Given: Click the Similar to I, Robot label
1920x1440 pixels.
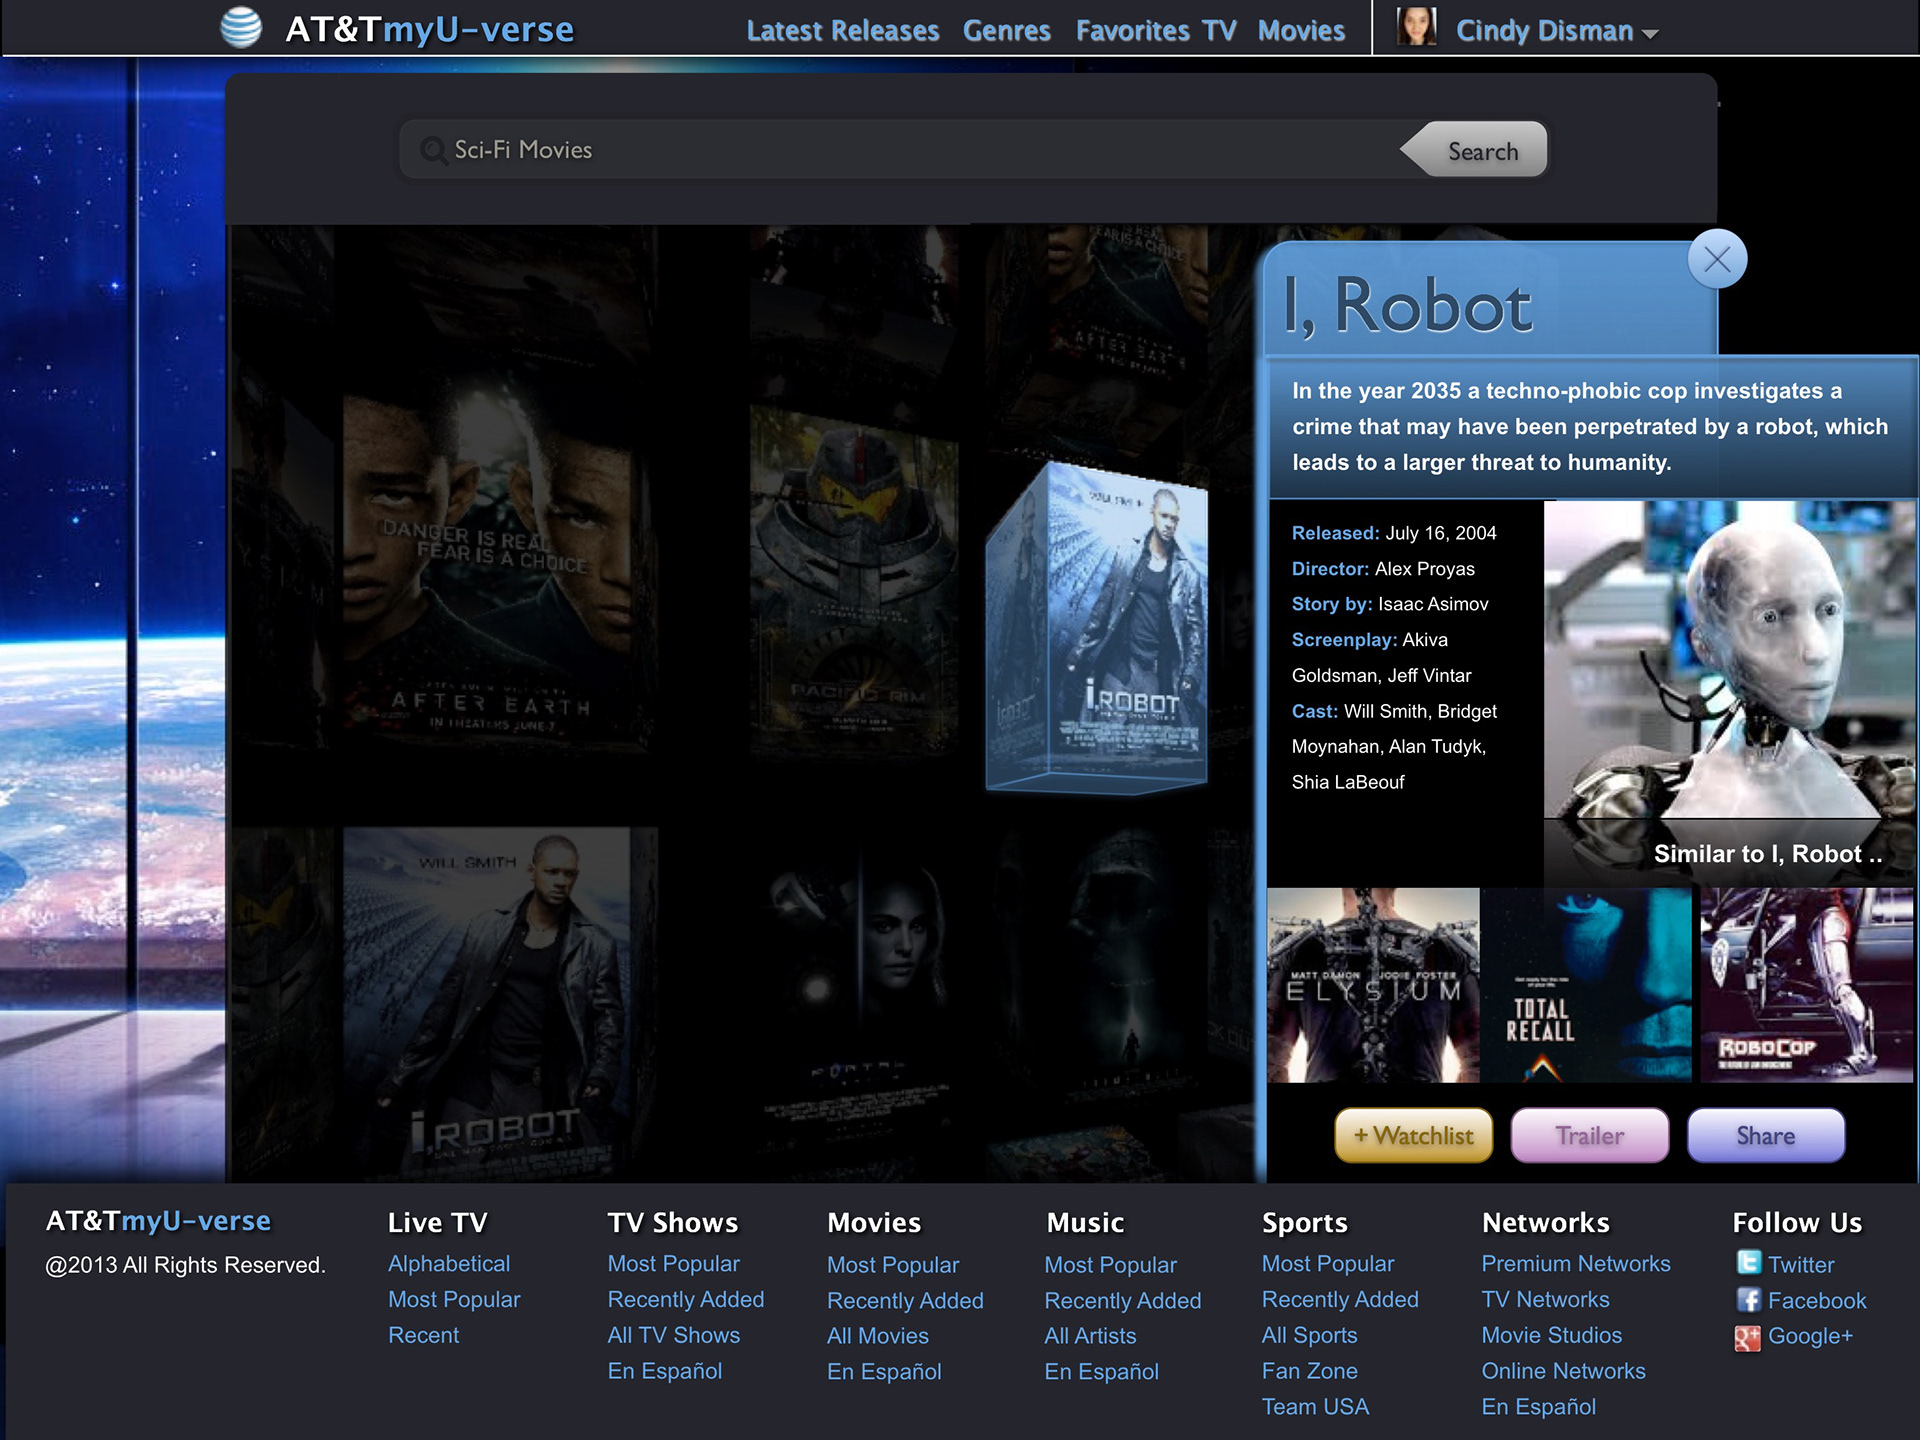Looking at the screenshot, I should tap(1768, 854).
